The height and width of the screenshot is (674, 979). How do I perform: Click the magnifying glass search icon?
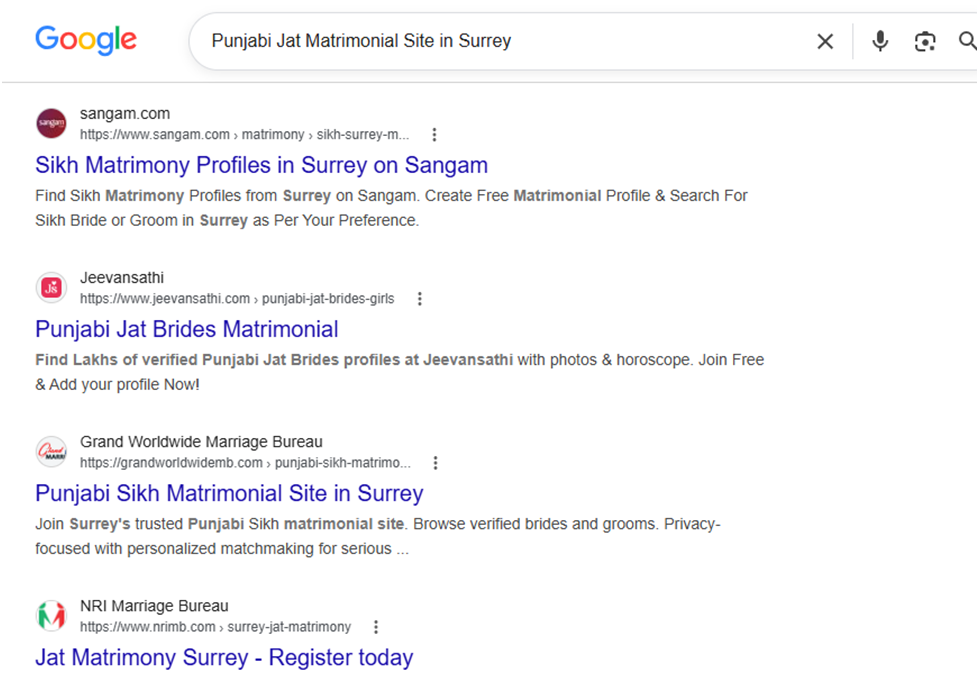click(967, 41)
